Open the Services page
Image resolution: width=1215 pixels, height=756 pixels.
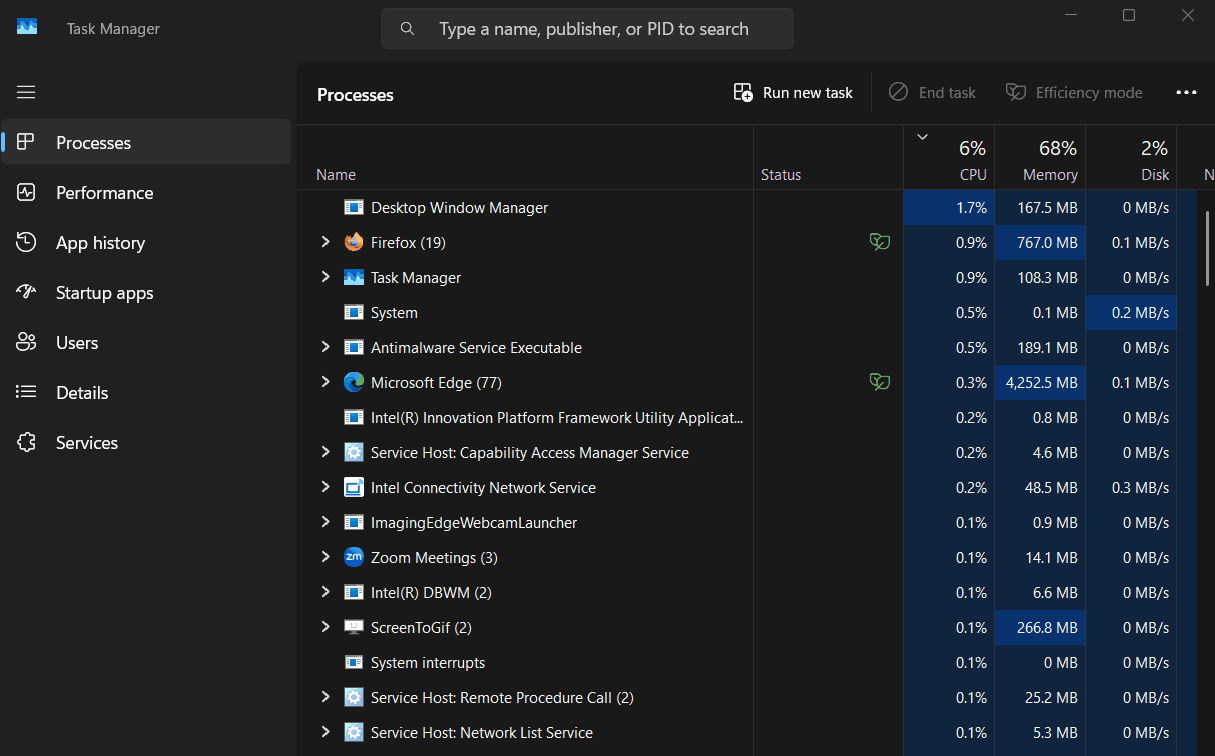click(x=146, y=443)
